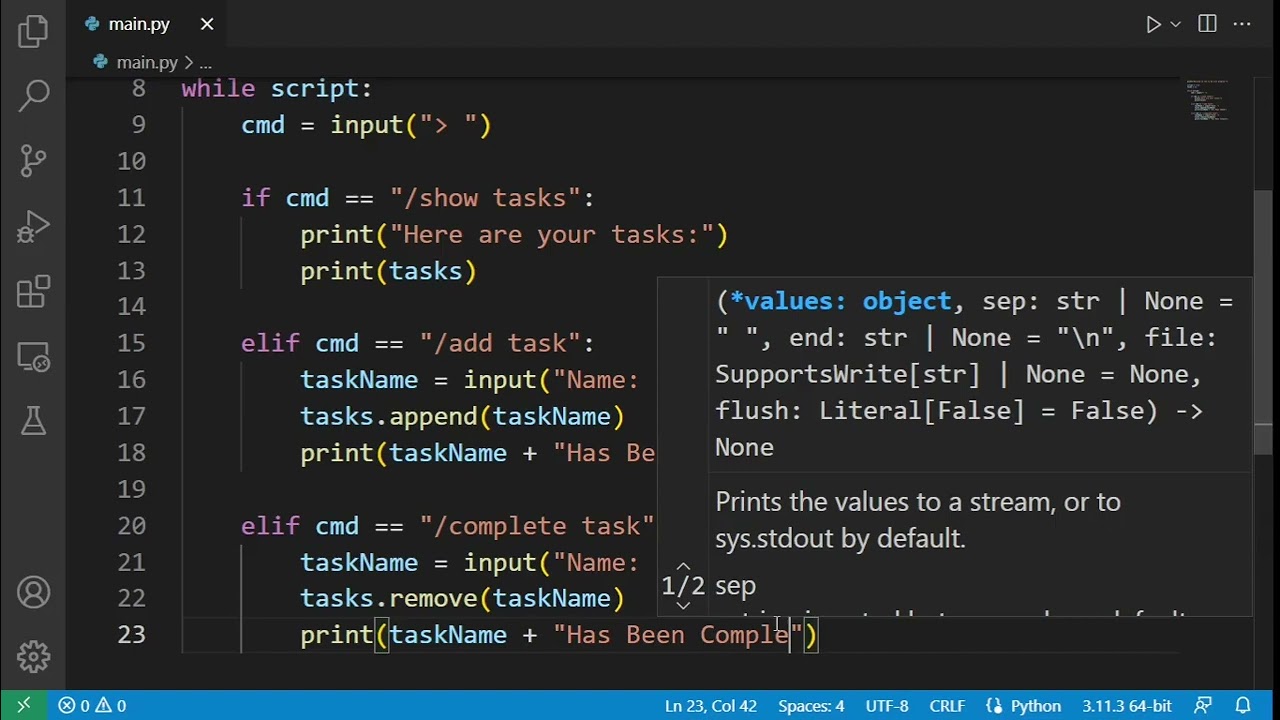This screenshot has width=1280, height=720.
Task: Open the Manage gear menu
Action: click(x=33, y=657)
